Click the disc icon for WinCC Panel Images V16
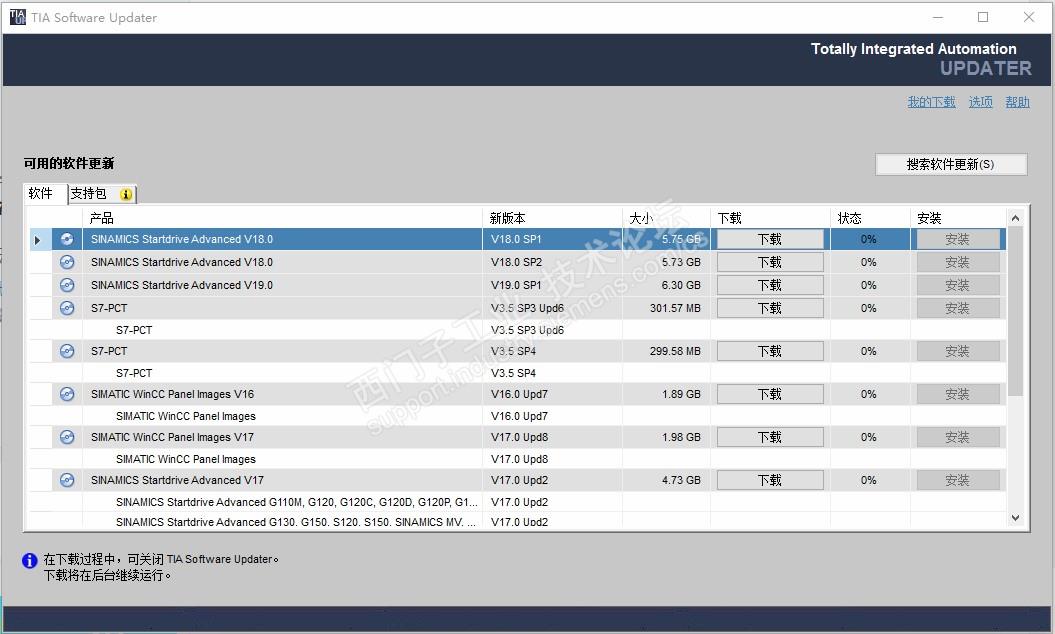This screenshot has height=634, width=1055. [67, 394]
